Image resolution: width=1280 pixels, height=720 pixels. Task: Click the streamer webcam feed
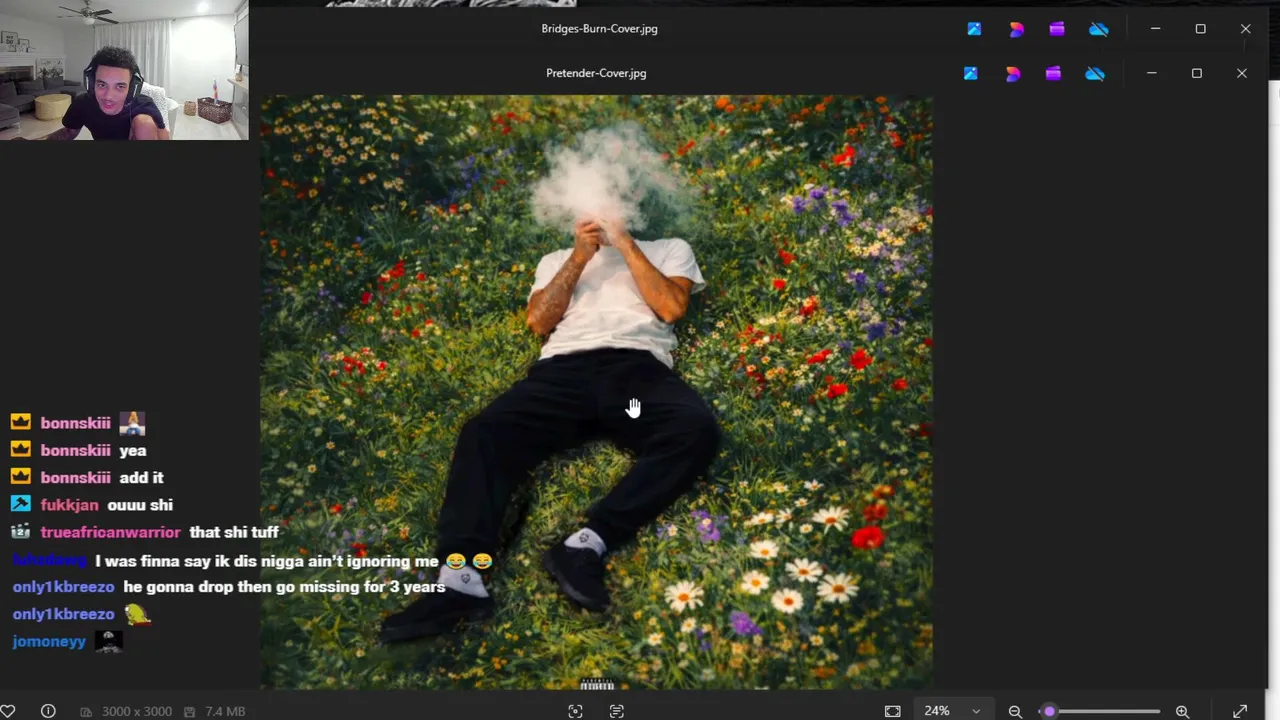pos(124,70)
